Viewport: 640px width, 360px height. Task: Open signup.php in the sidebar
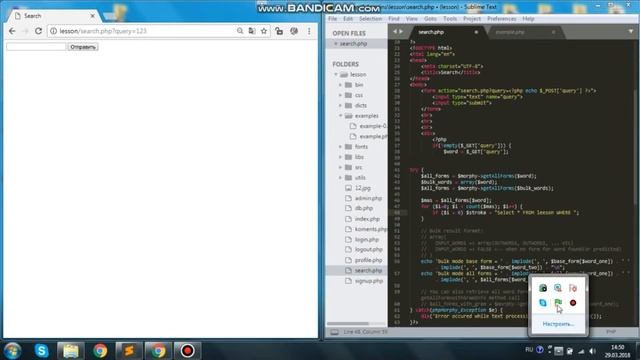369,281
